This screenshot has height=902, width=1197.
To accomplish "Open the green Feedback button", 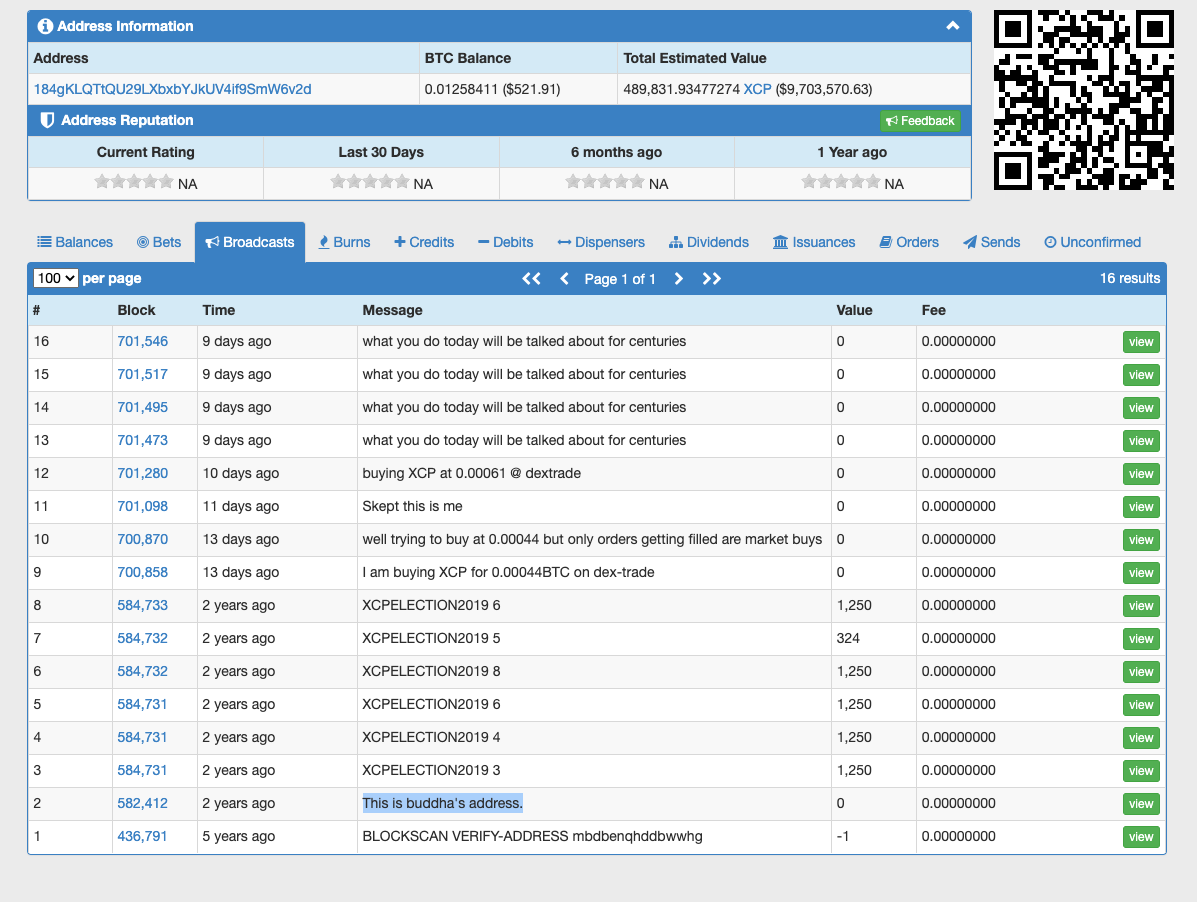I will pos(920,121).
